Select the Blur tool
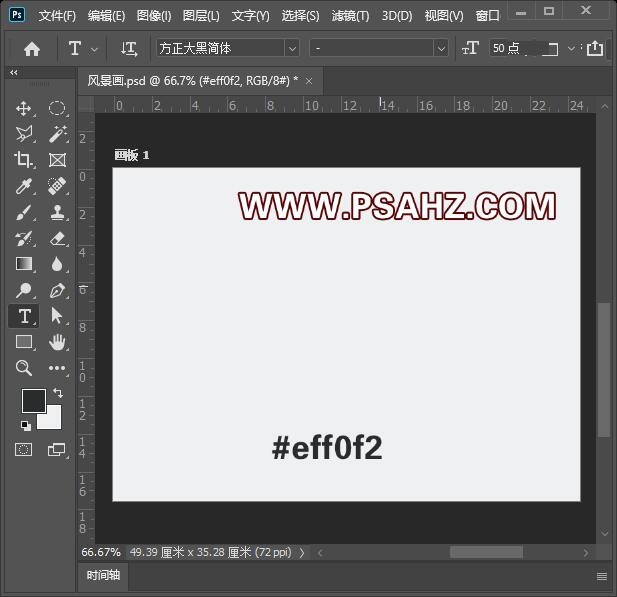The image size is (617, 597). (x=57, y=264)
